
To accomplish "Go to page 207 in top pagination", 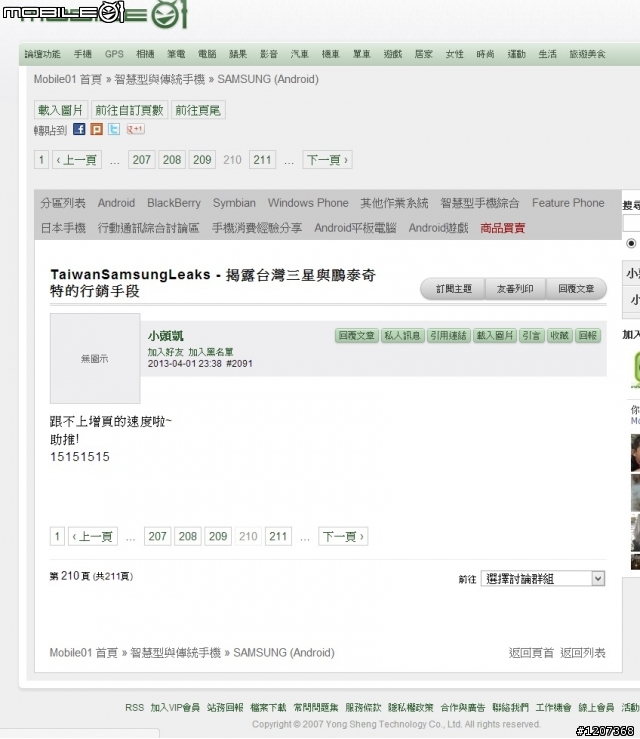I will (x=141, y=160).
